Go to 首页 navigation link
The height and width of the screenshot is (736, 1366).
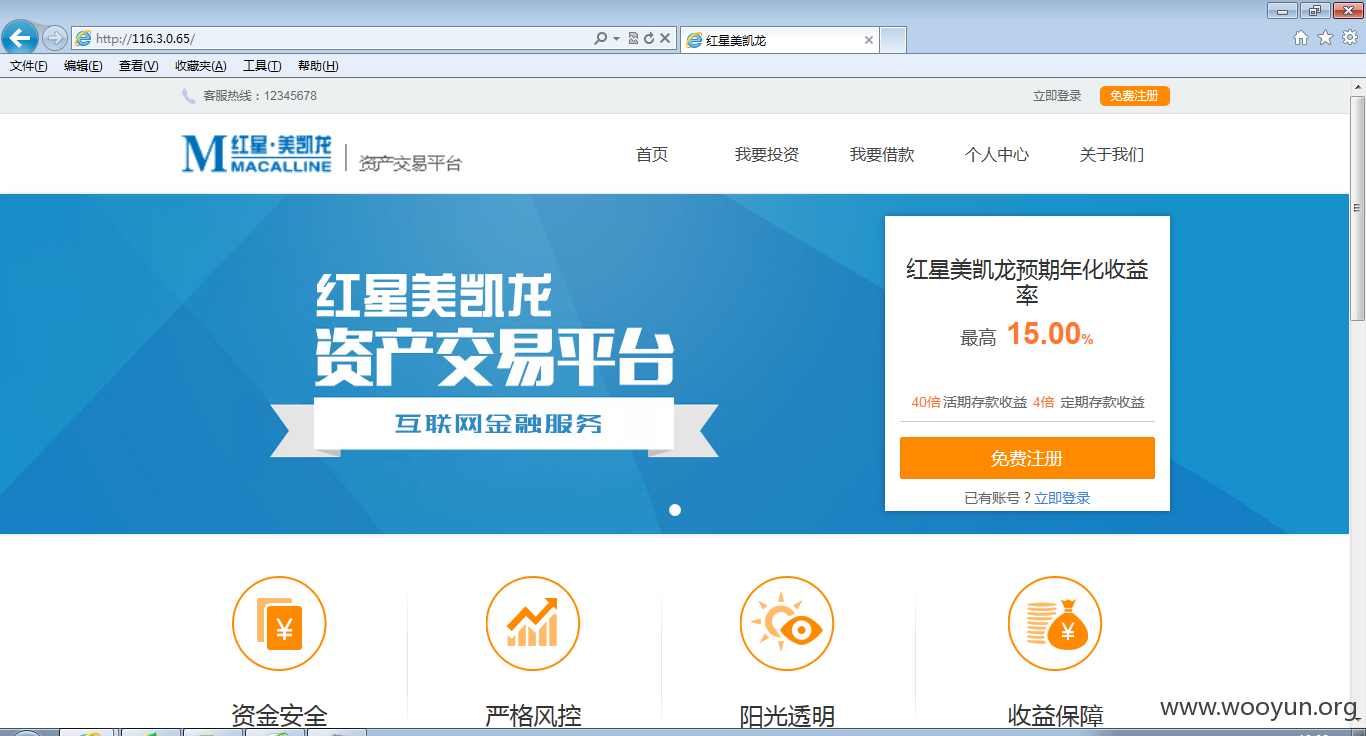coord(652,154)
